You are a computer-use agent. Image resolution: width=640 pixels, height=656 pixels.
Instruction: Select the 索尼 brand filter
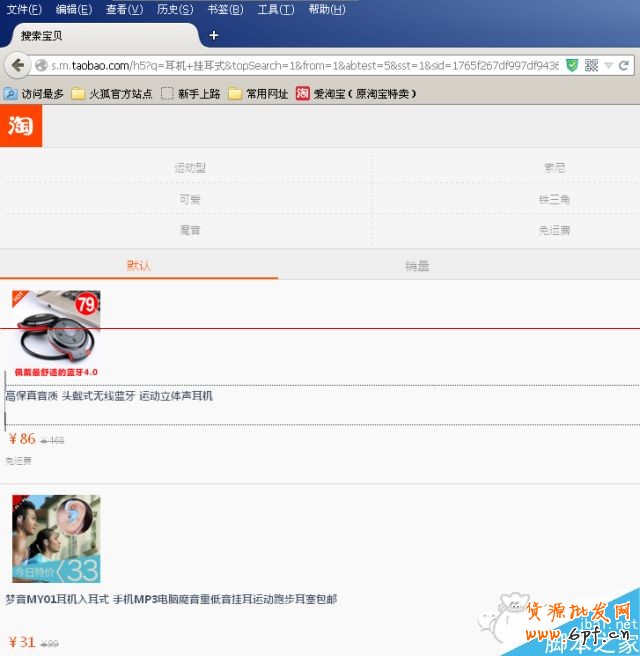coord(554,168)
